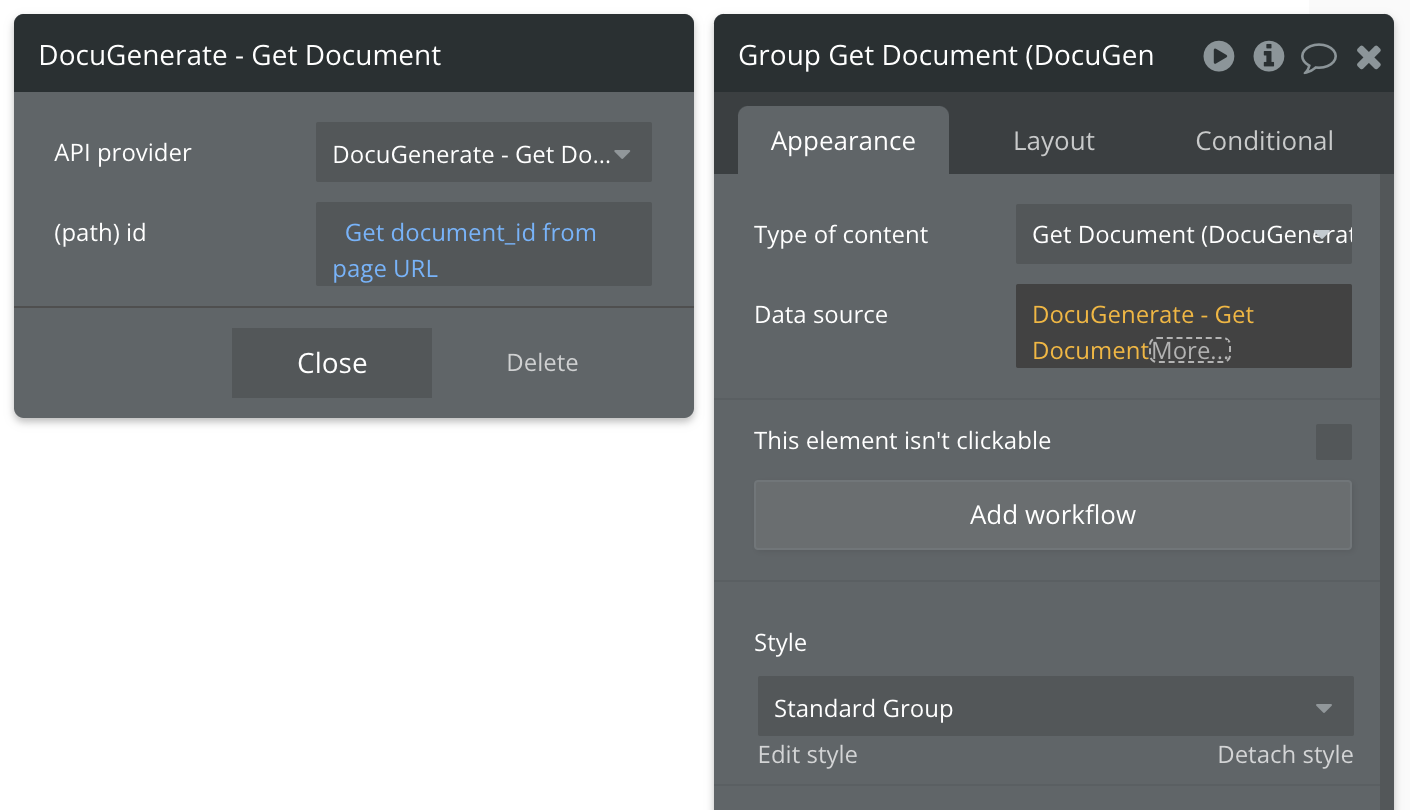Open the info icon in Group panel header
Viewport: 1410px width, 810px height.
click(1268, 56)
